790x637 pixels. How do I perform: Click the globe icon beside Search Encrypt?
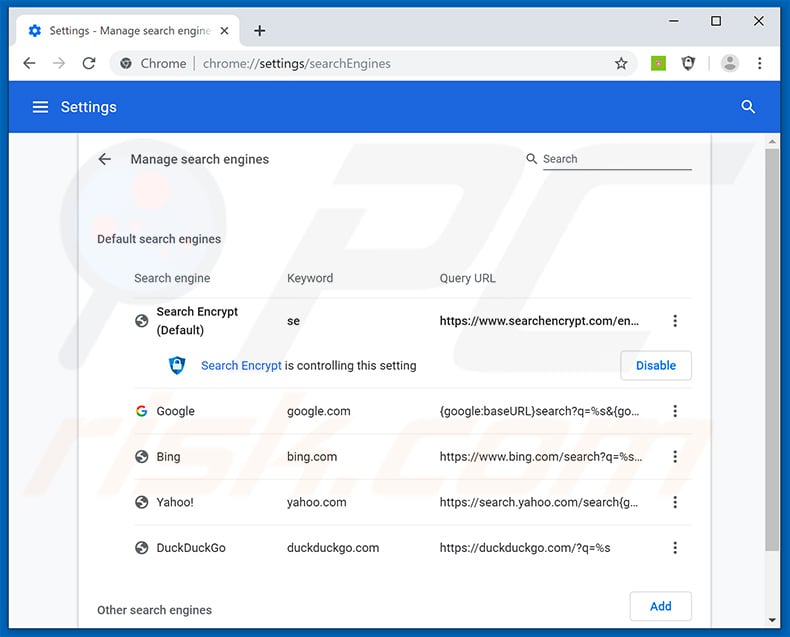(x=142, y=321)
